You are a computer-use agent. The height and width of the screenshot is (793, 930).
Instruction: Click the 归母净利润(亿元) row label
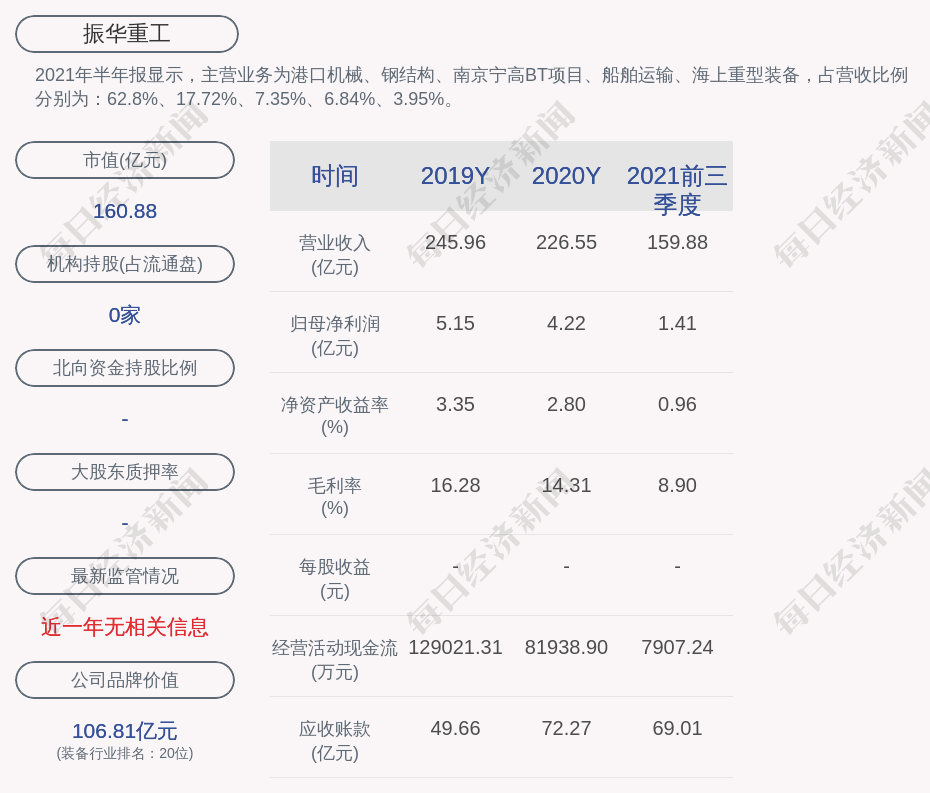pos(335,336)
